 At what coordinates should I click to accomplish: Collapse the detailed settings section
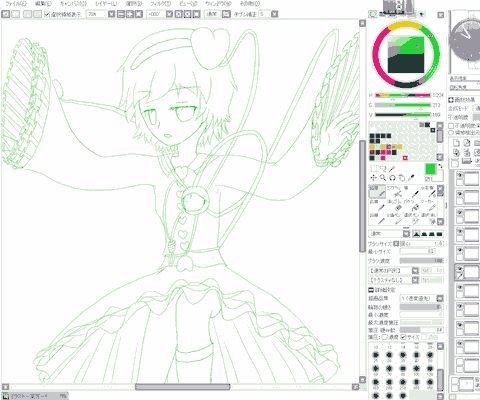pos(371,290)
